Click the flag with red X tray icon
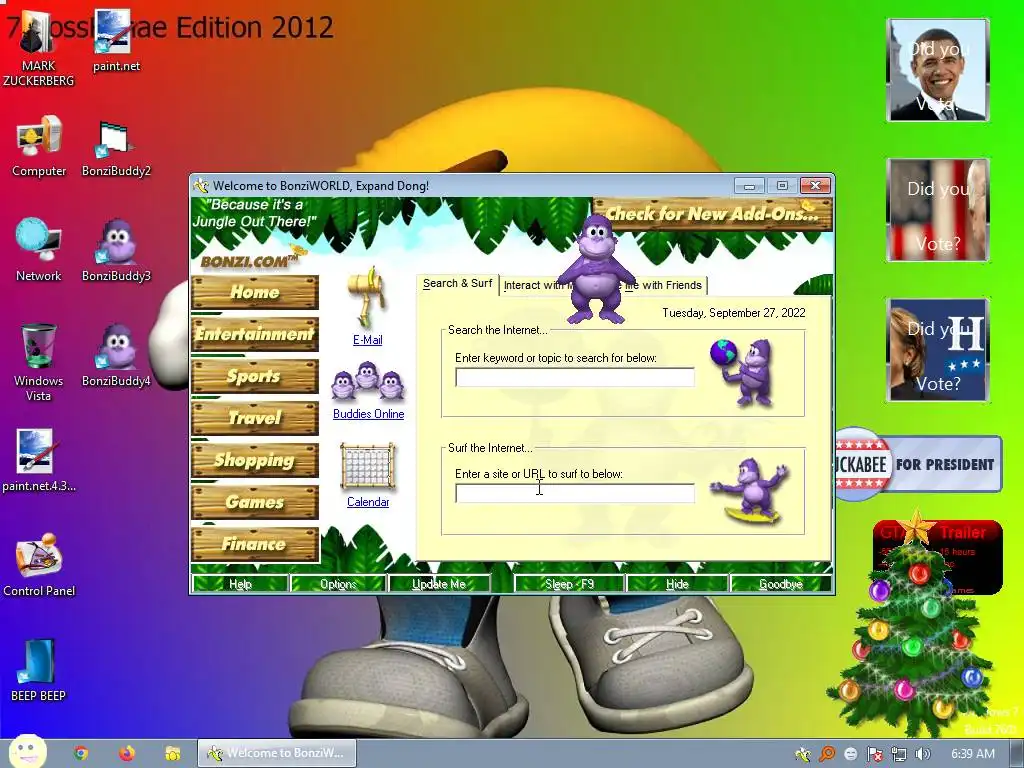This screenshot has height=768, width=1024. [875, 754]
